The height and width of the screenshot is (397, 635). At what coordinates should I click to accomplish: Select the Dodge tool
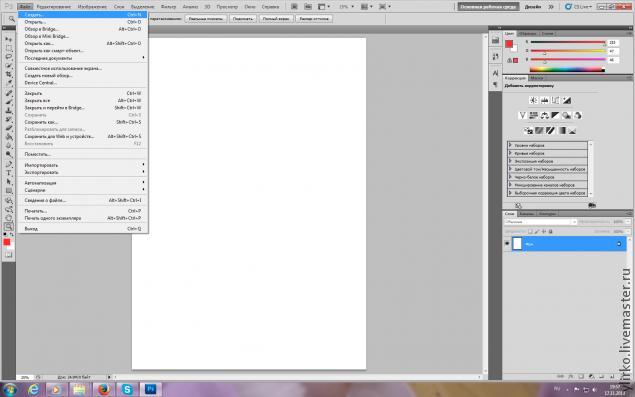(x=9, y=154)
